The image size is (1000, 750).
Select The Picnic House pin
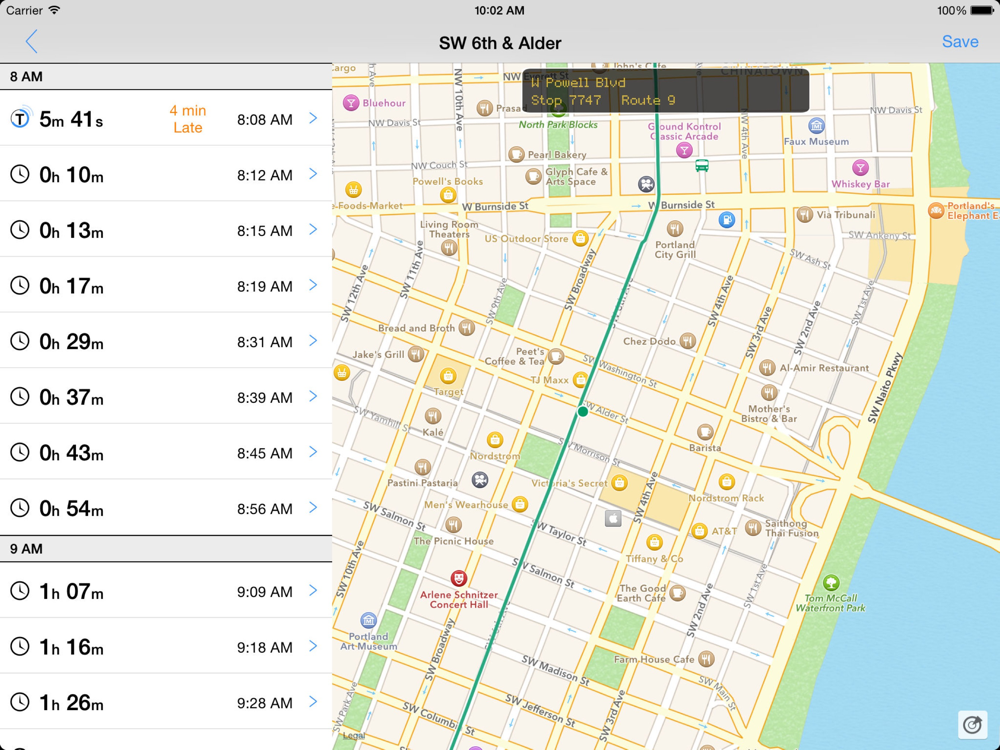(453, 525)
